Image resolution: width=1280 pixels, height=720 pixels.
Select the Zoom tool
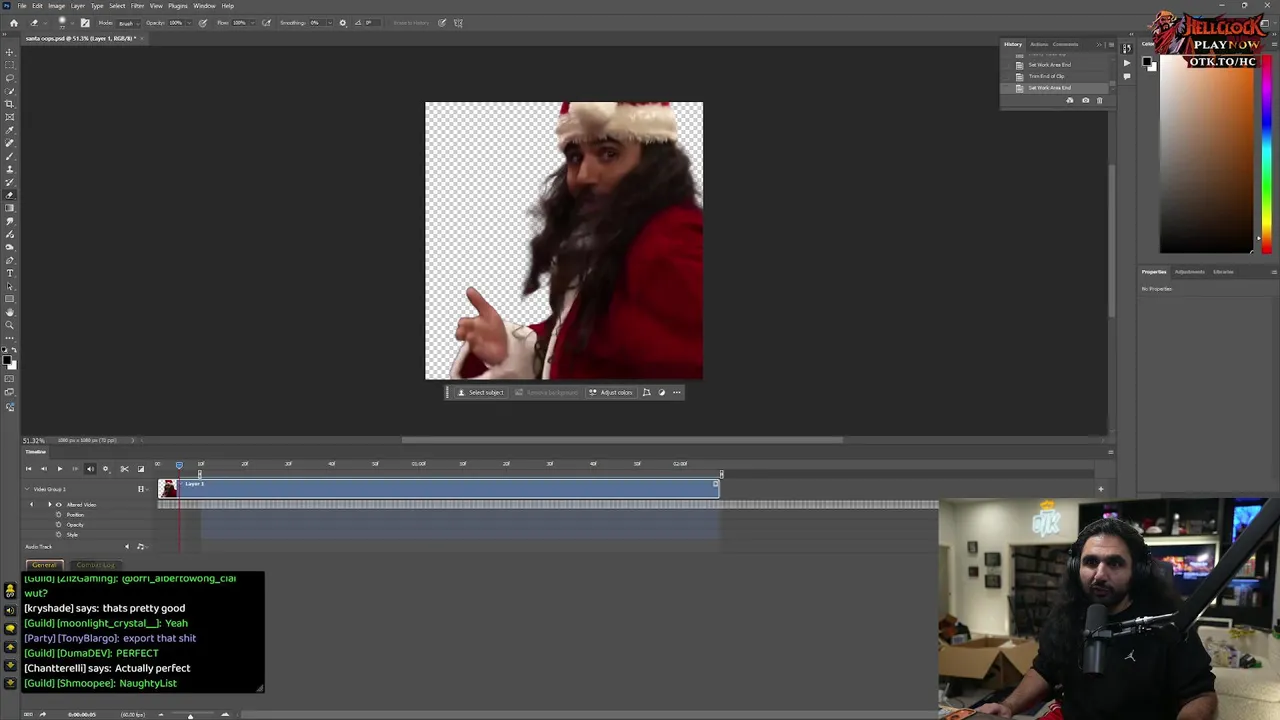coord(12,325)
